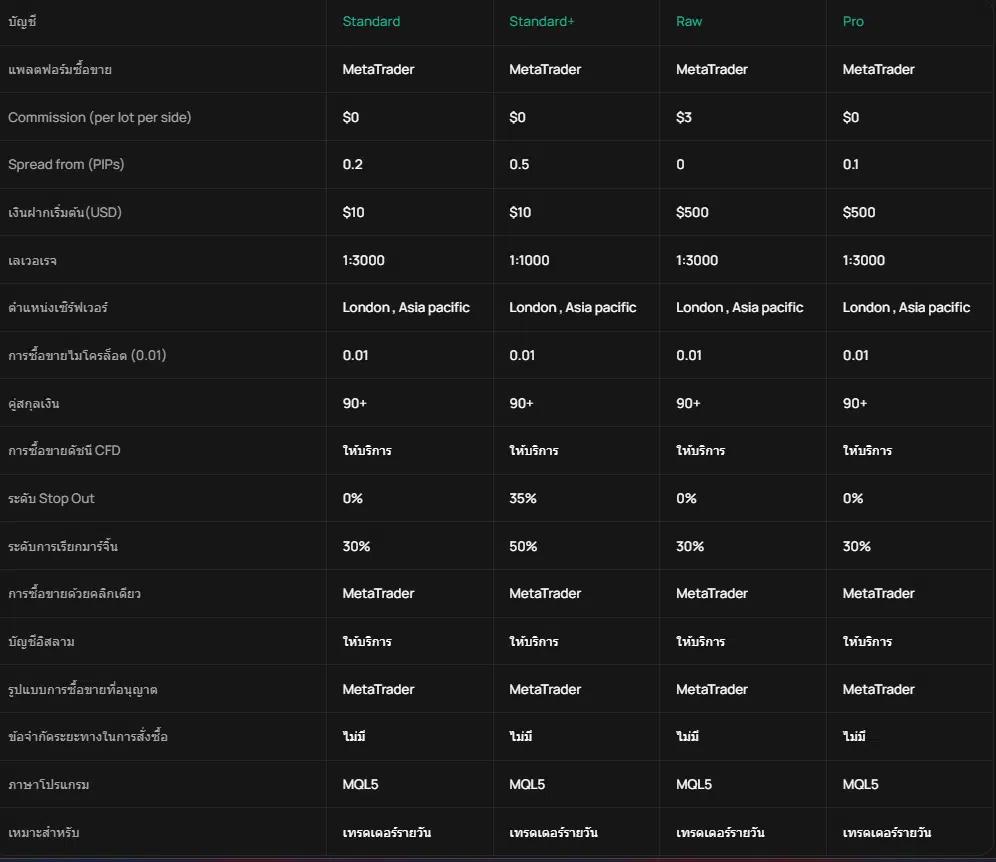Select the 'เลเวอเรจ' row label
The image size is (996, 862).
pyautogui.click(x=32, y=260)
